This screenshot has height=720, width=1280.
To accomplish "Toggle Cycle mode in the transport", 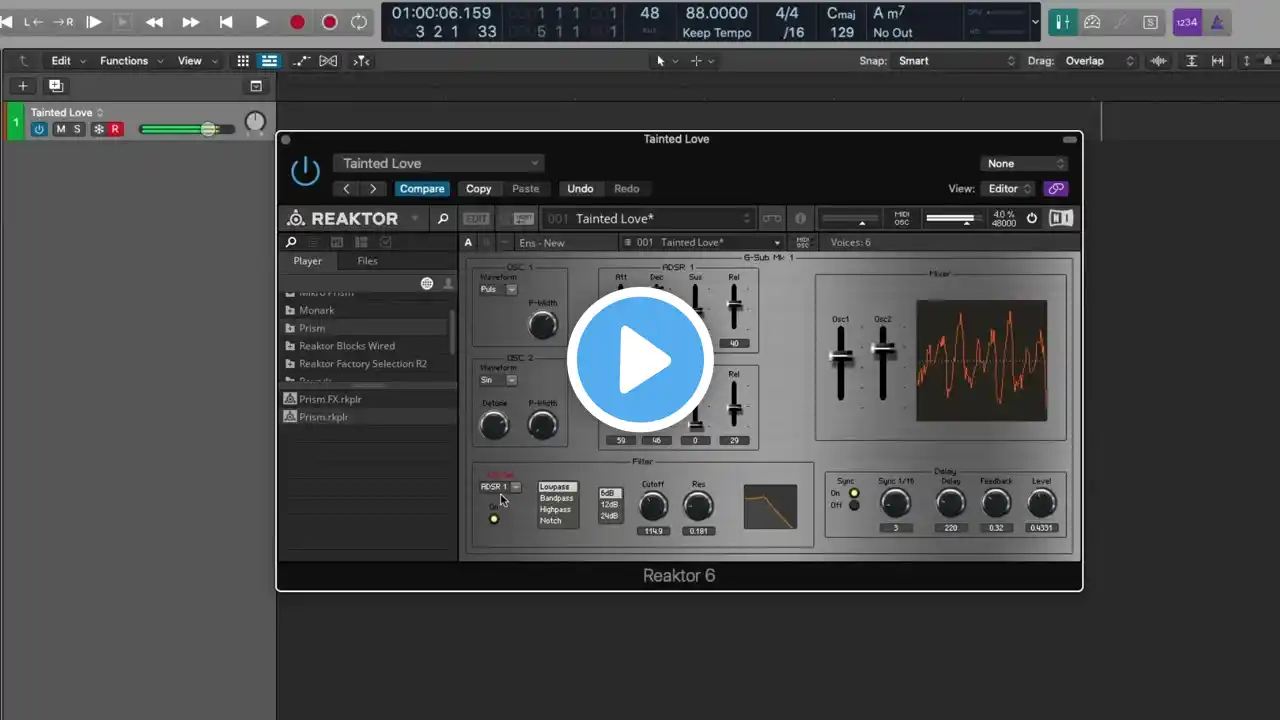I will 359,22.
